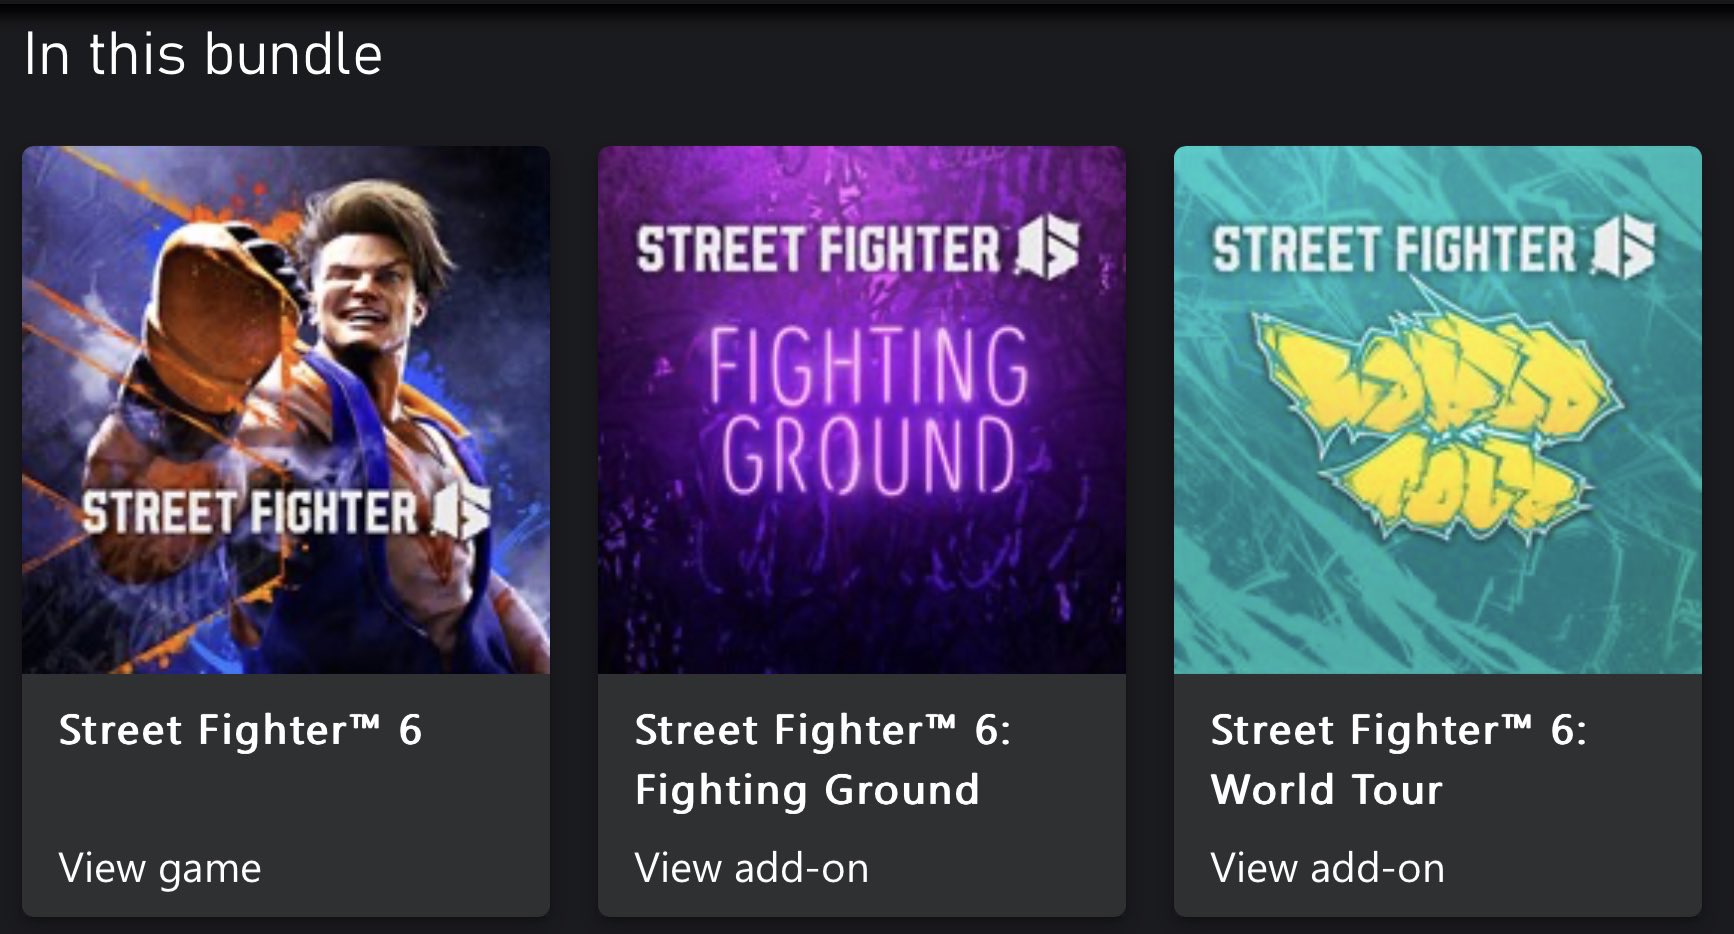Viewport: 1734px width, 934px height.
Task: Click the 6 emblem on the teal tile
Action: point(1624,248)
